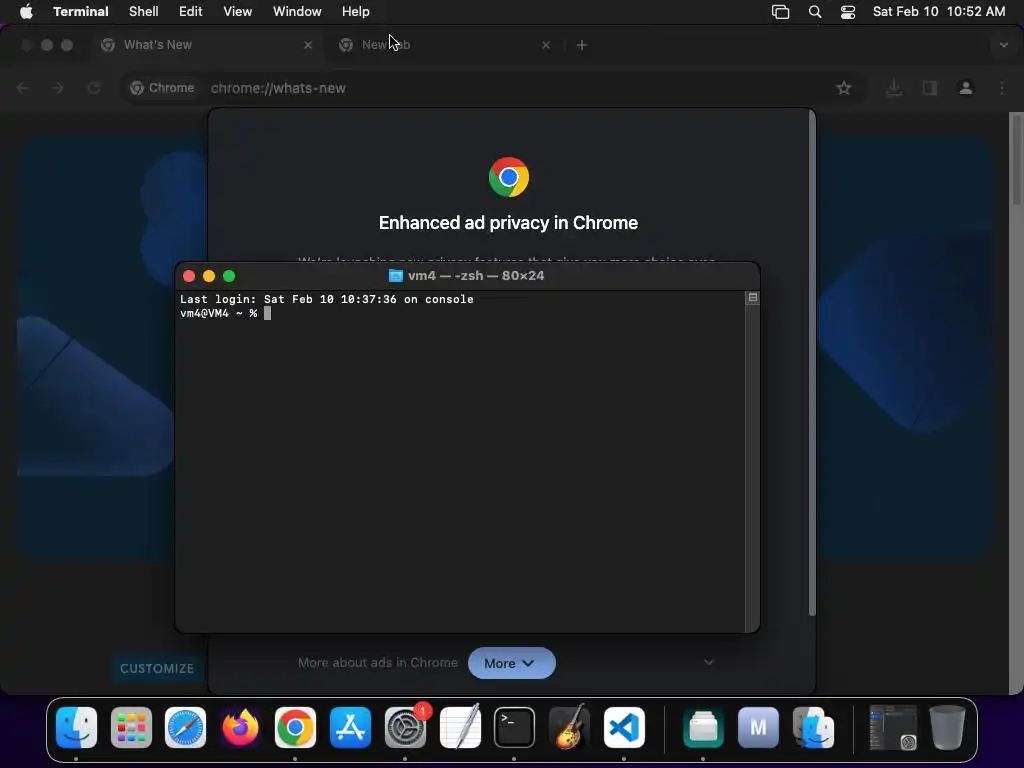Click the date and time in menu bar
The width and height of the screenshot is (1024, 768).
click(938, 12)
